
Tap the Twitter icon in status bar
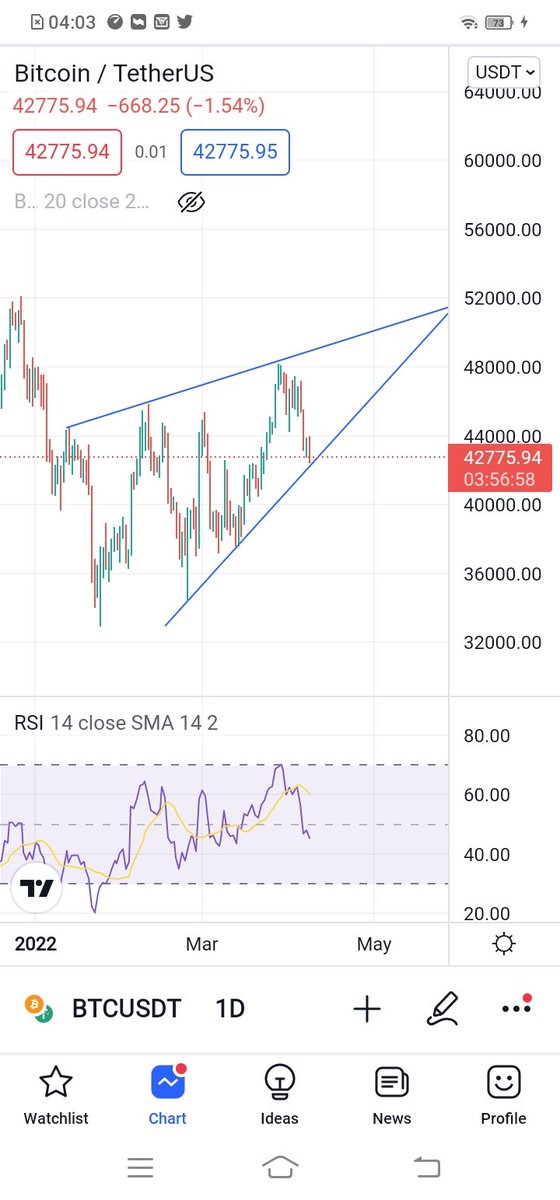click(185, 21)
